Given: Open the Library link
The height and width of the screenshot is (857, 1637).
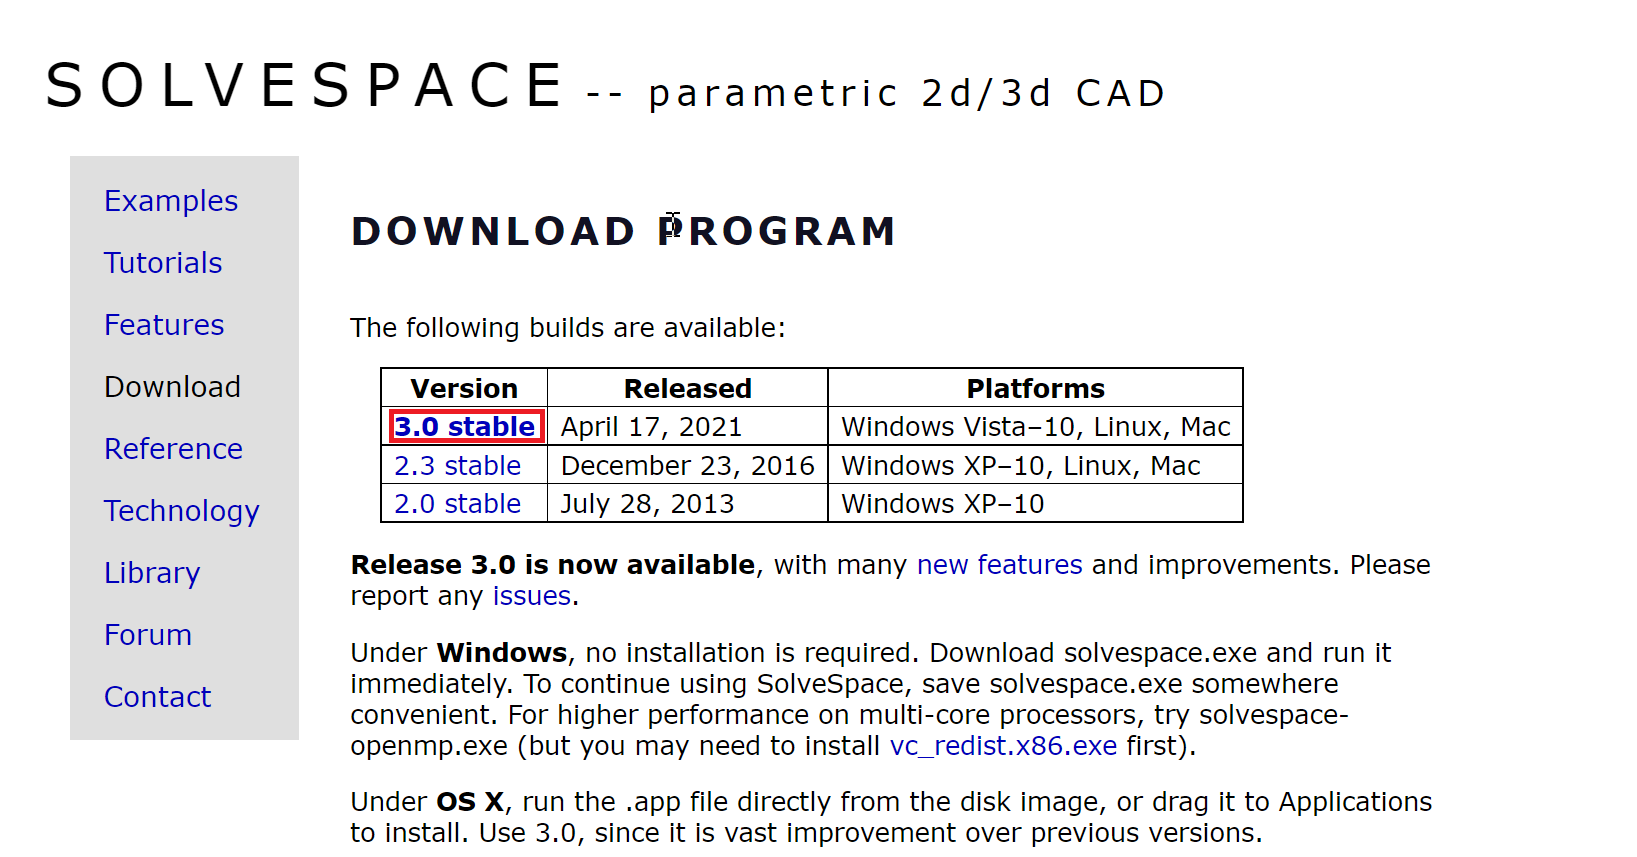Looking at the screenshot, I should [x=152, y=573].
